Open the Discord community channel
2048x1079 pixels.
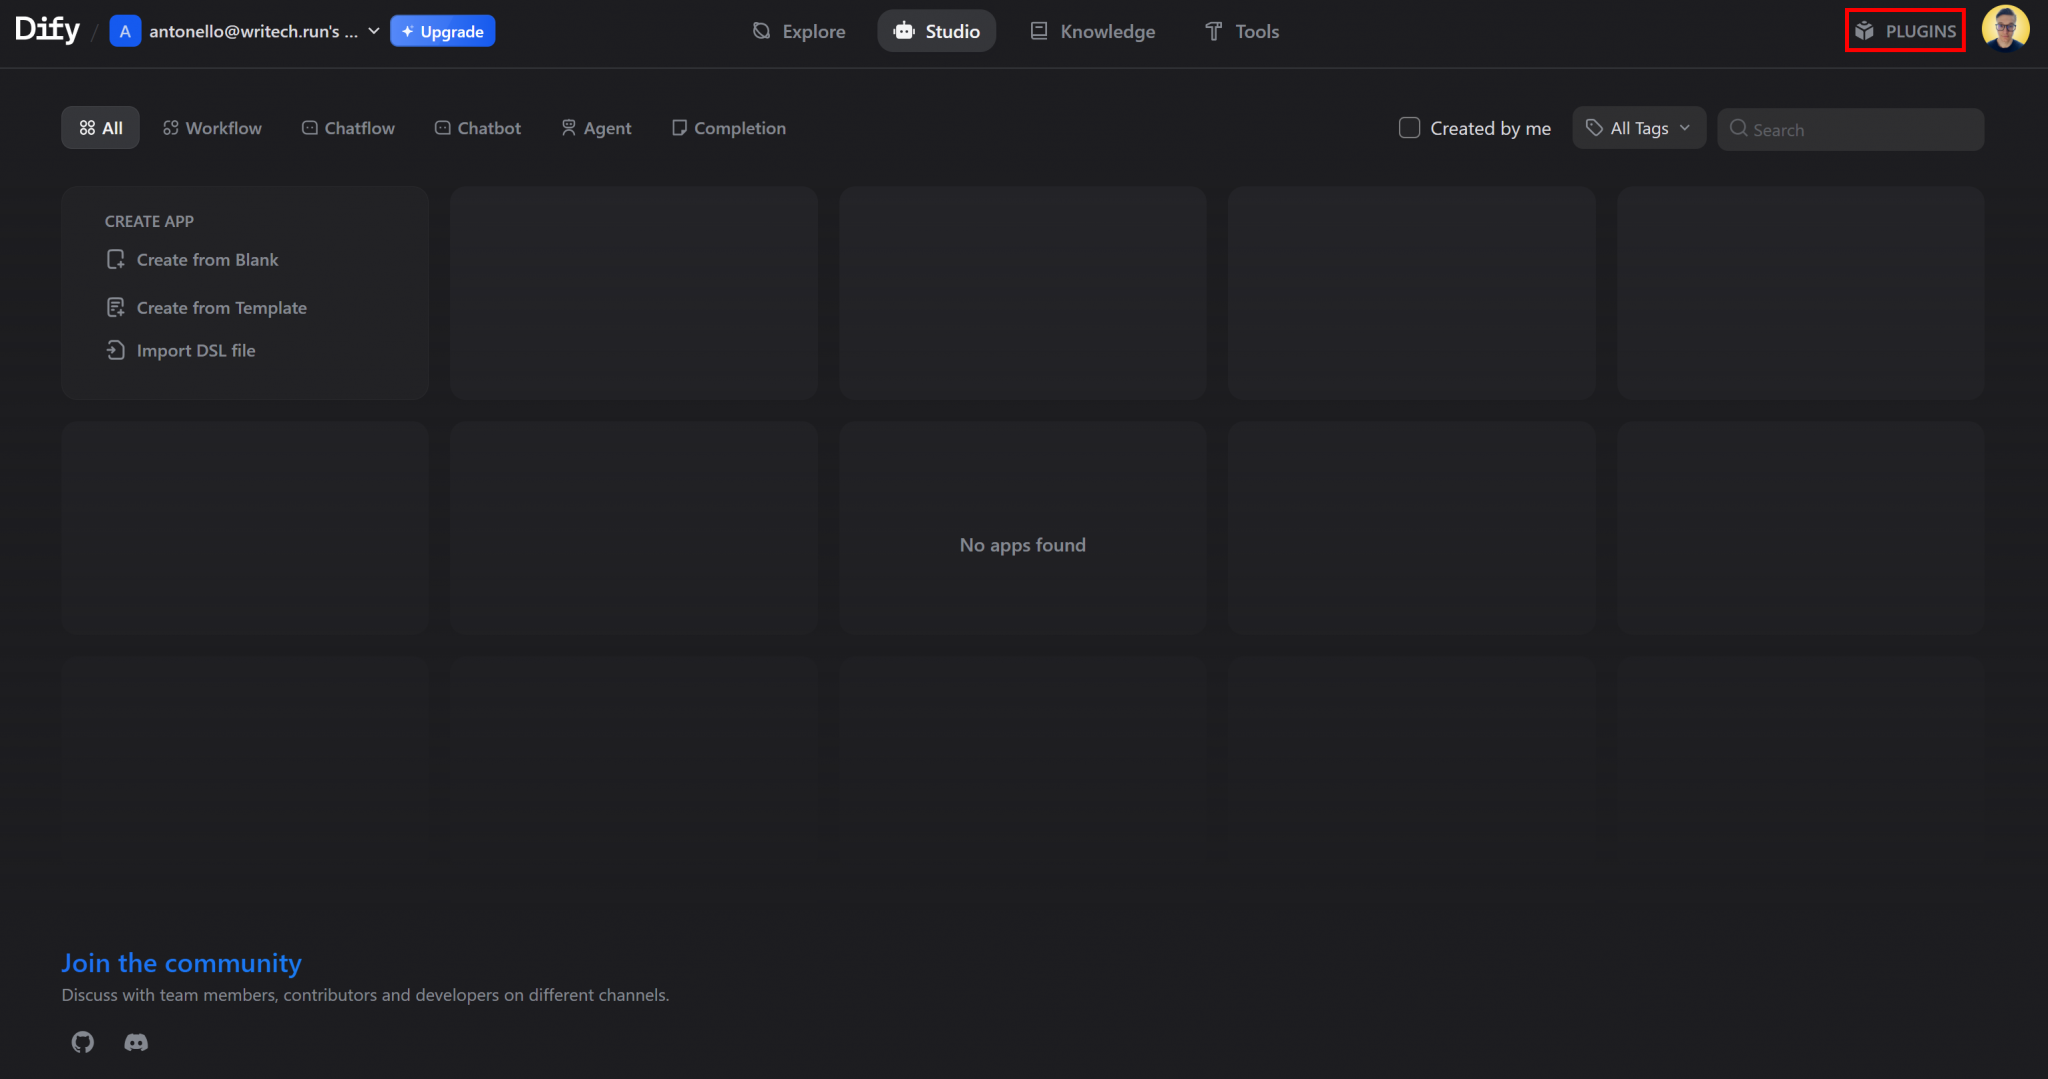click(136, 1042)
